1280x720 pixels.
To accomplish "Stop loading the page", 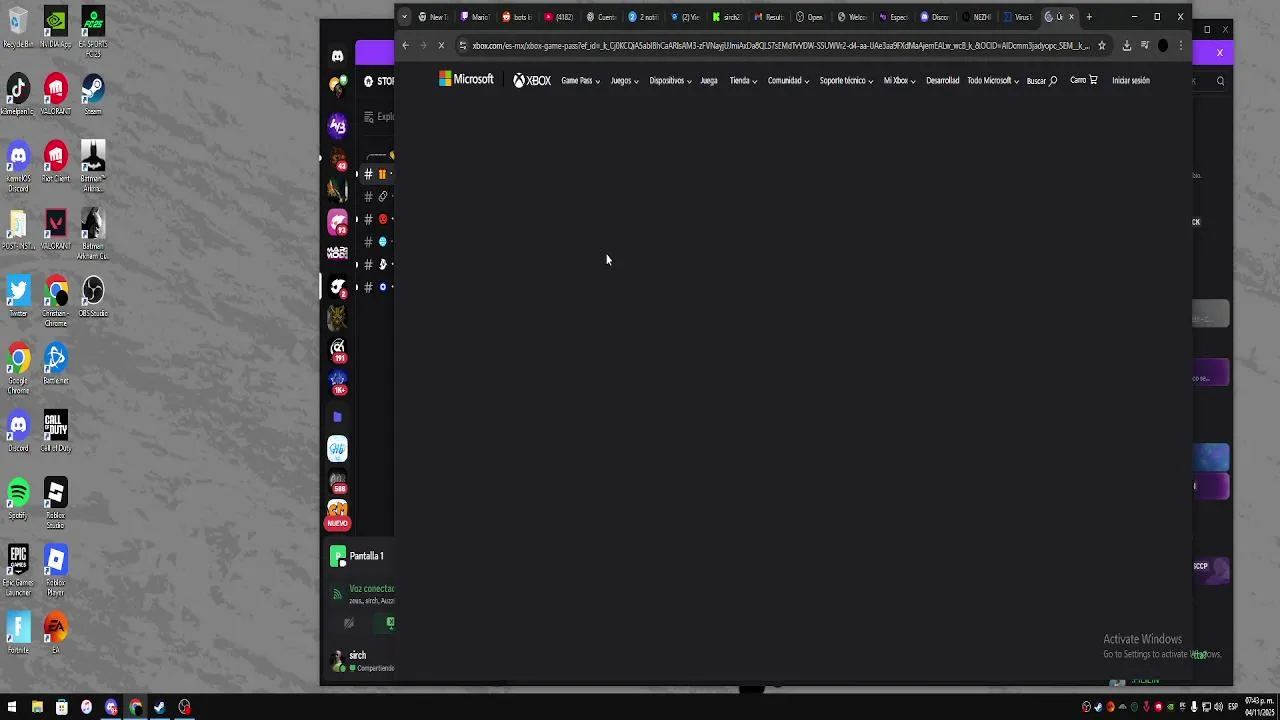I will click(441, 45).
